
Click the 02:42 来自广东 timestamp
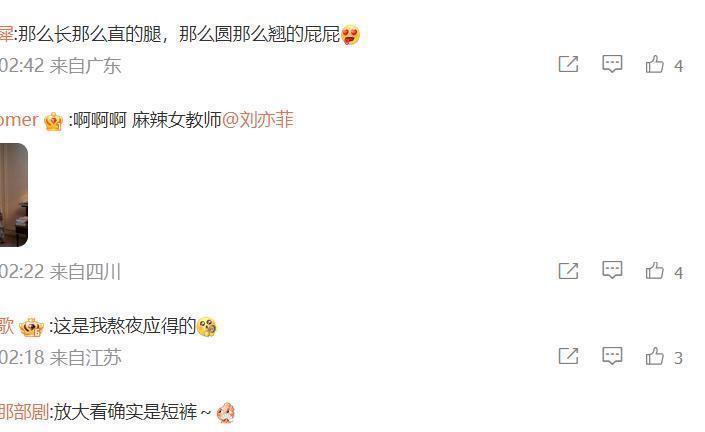coord(60,66)
